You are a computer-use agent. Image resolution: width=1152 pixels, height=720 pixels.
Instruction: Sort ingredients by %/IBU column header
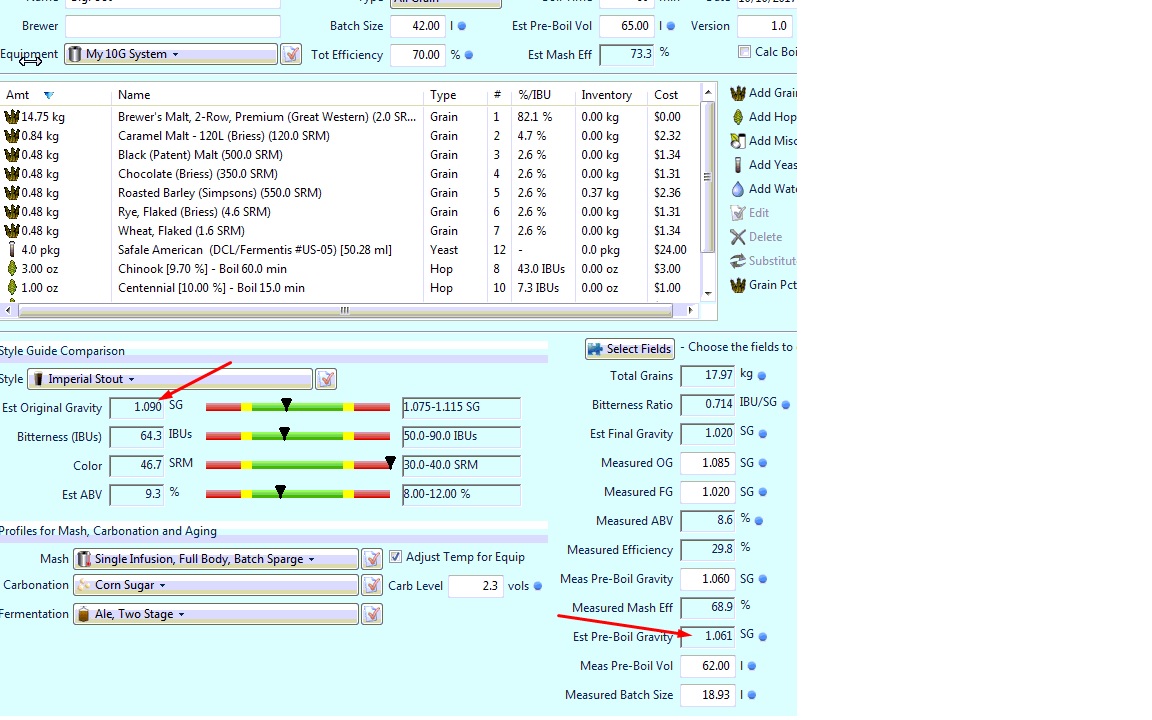point(534,95)
